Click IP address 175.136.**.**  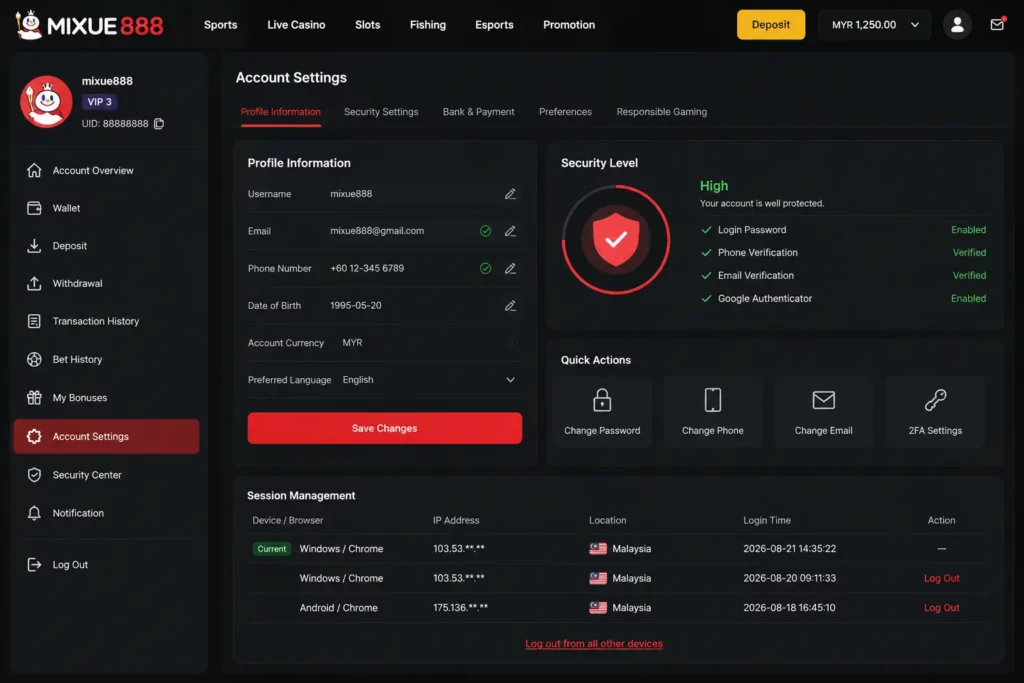point(460,608)
